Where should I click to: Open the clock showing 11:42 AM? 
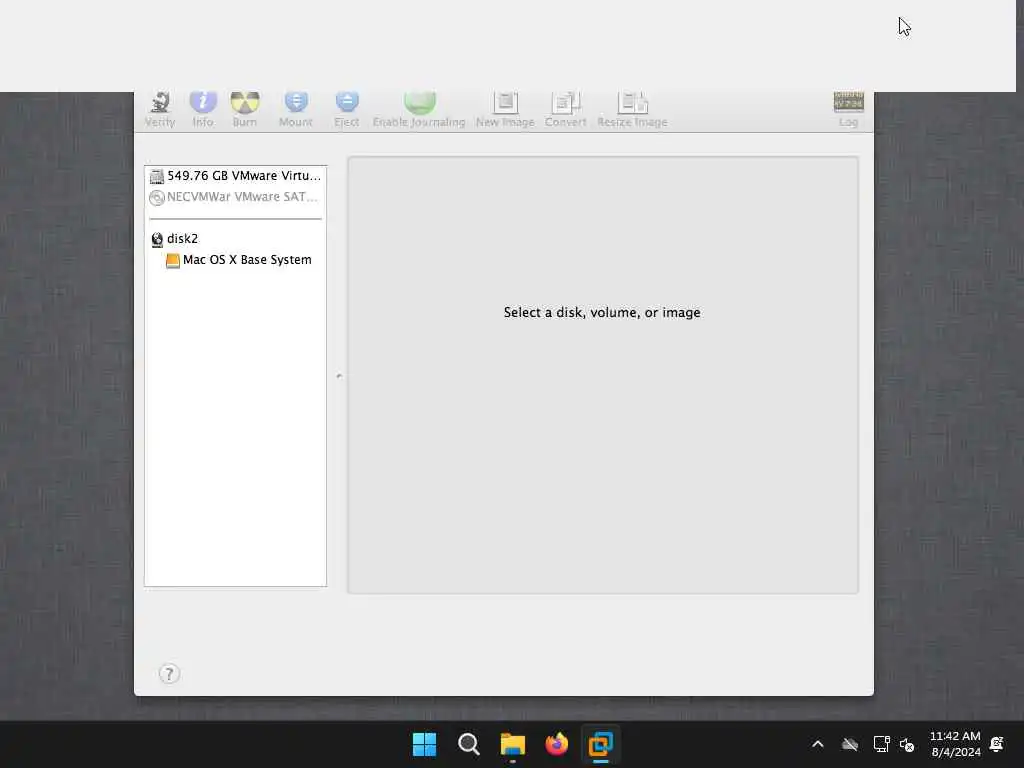(x=955, y=744)
